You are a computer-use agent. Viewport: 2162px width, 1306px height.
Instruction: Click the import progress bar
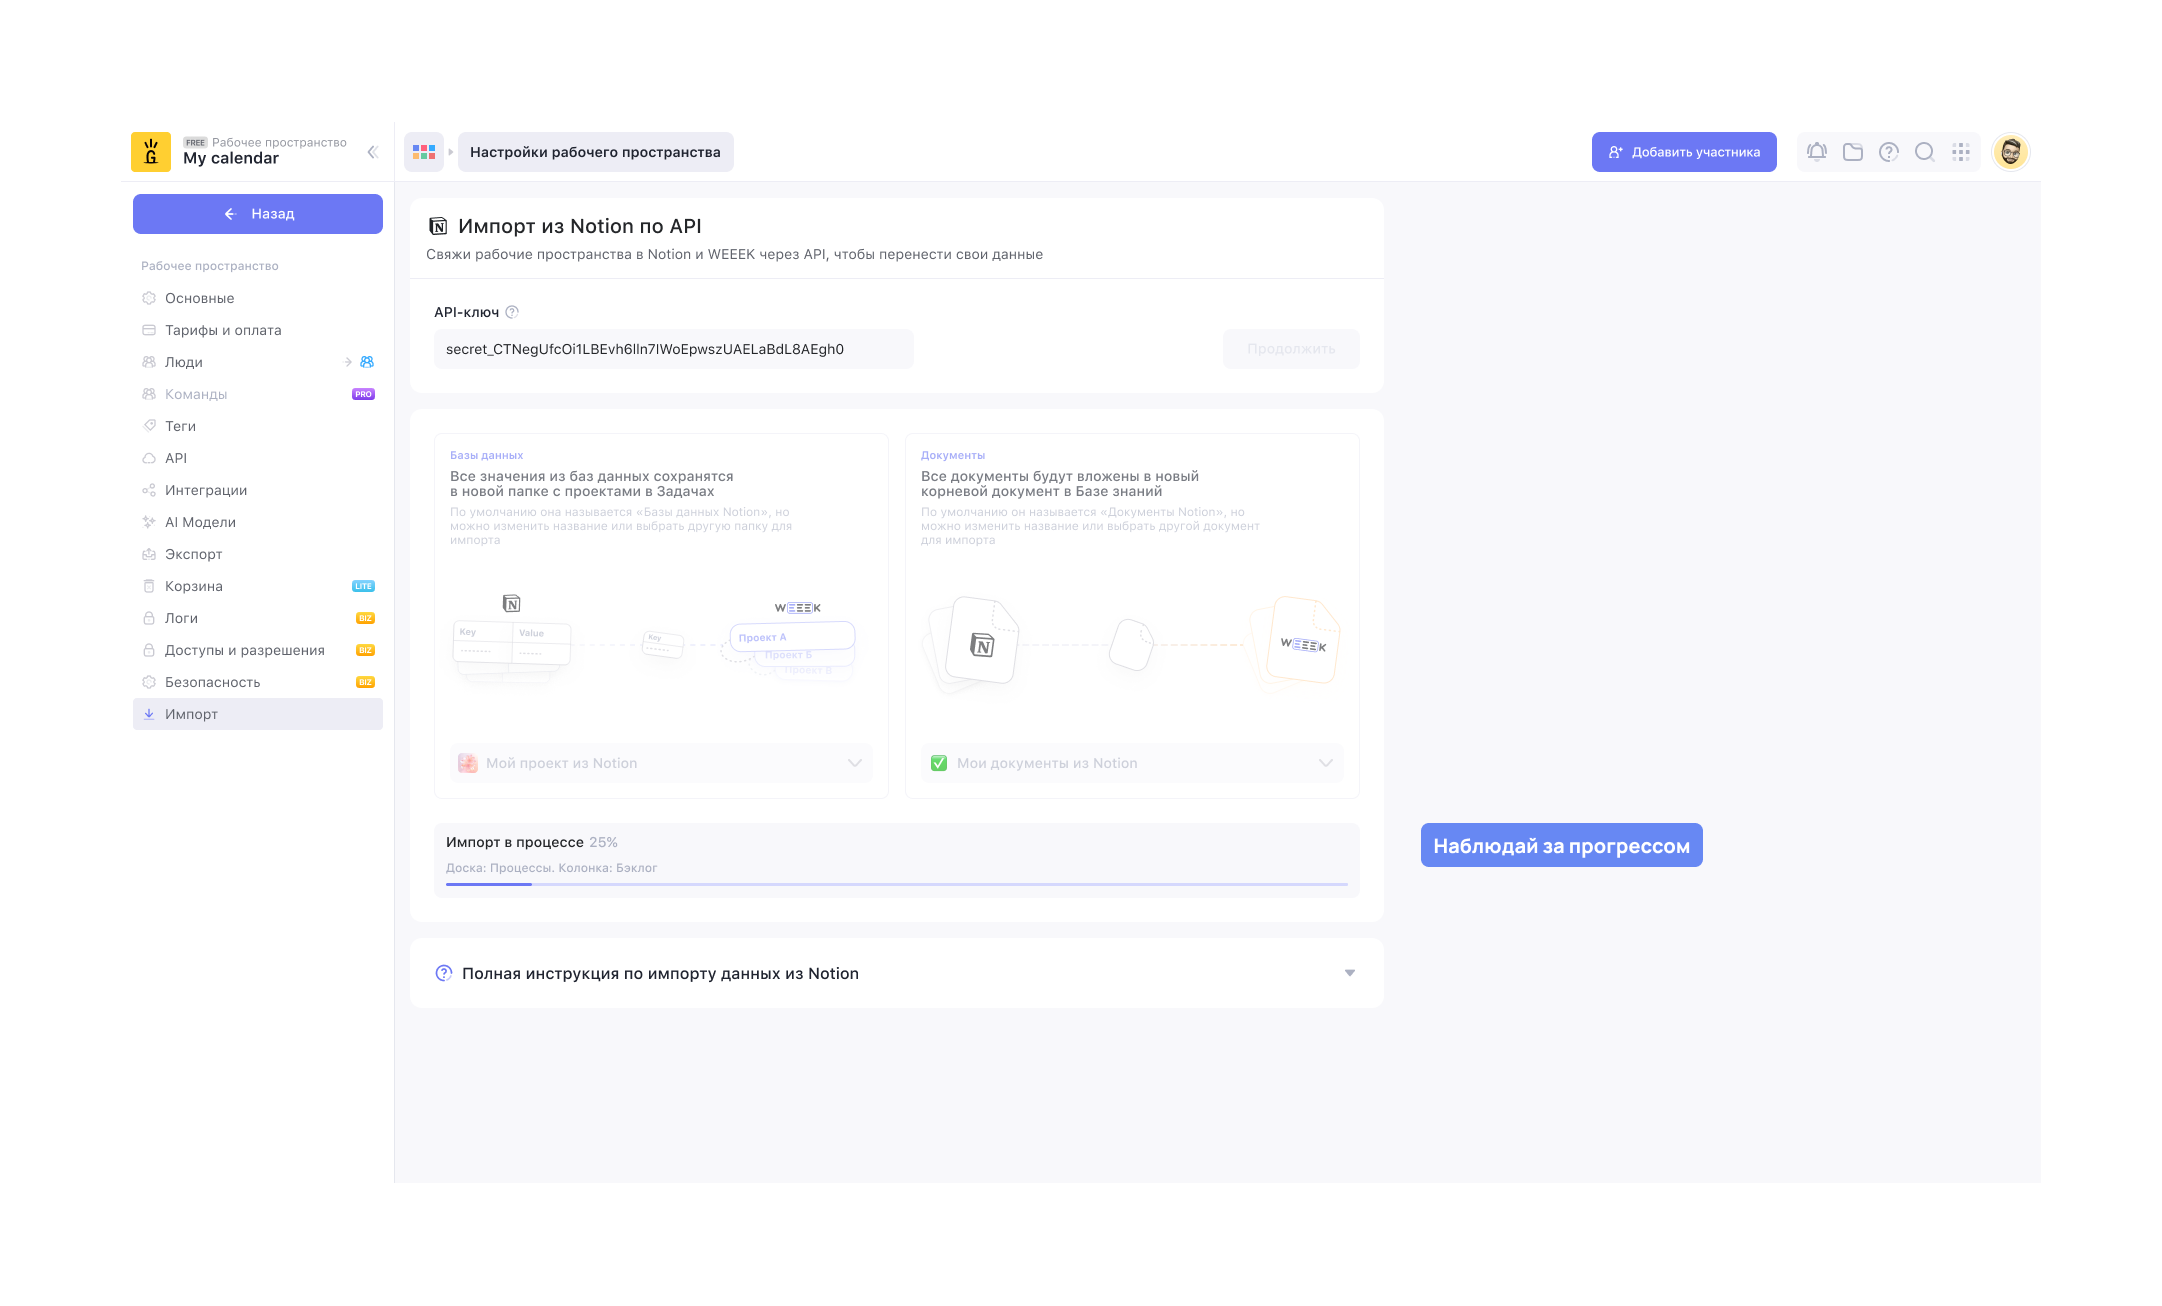(x=896, y=884)
